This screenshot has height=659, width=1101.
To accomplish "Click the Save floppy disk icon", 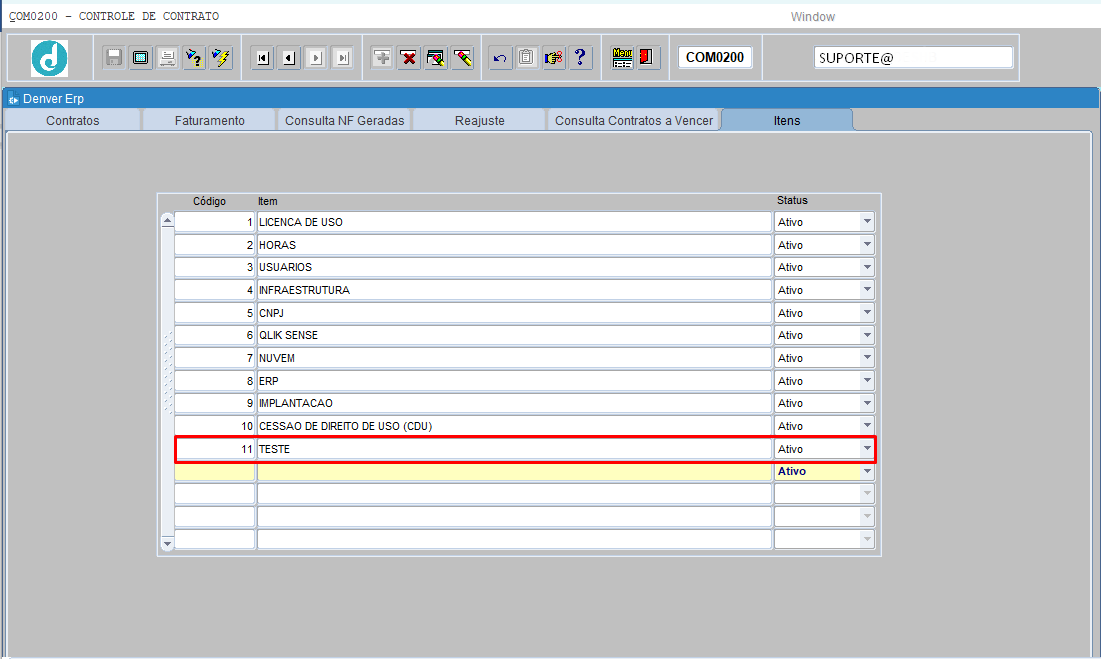I will click(114, 58).
